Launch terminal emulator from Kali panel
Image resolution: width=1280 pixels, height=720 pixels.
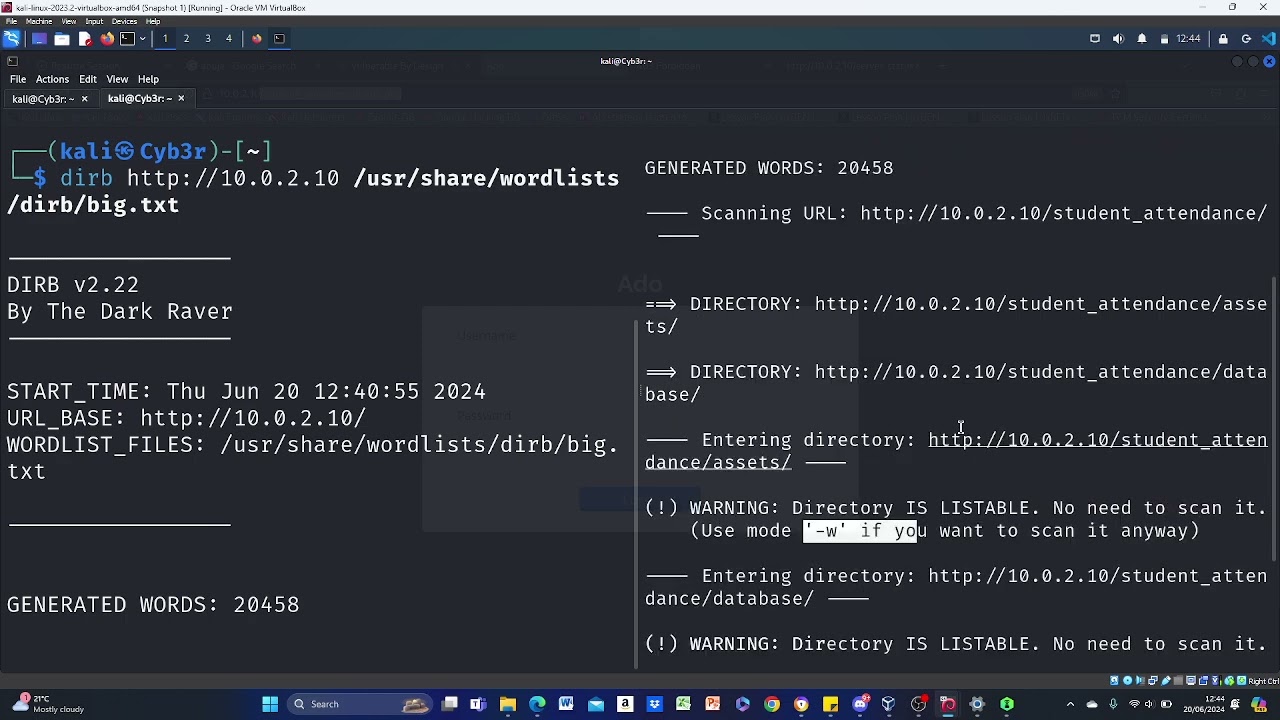[x=127, y=38]
